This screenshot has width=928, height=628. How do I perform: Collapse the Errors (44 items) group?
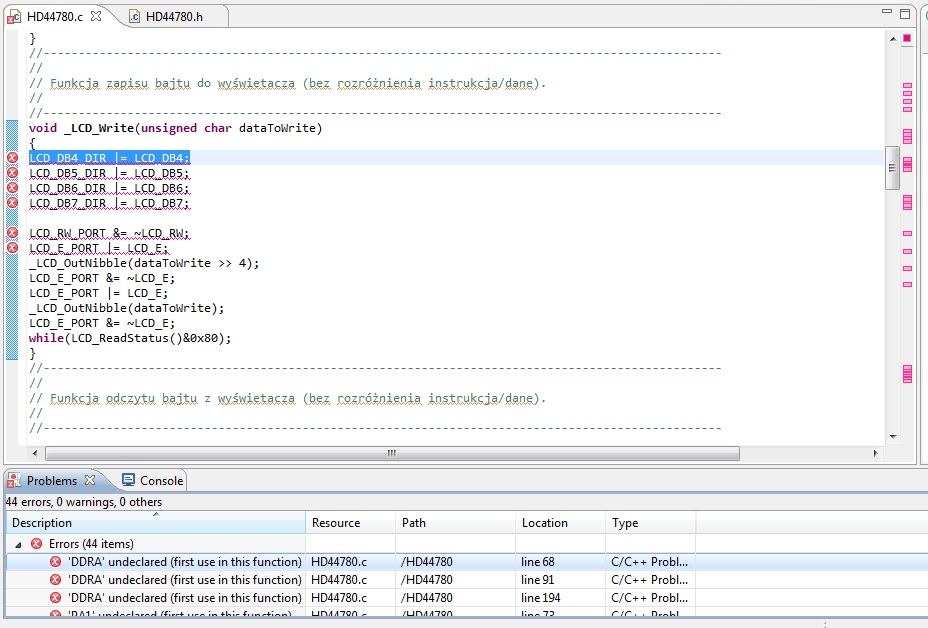point(18,544)
